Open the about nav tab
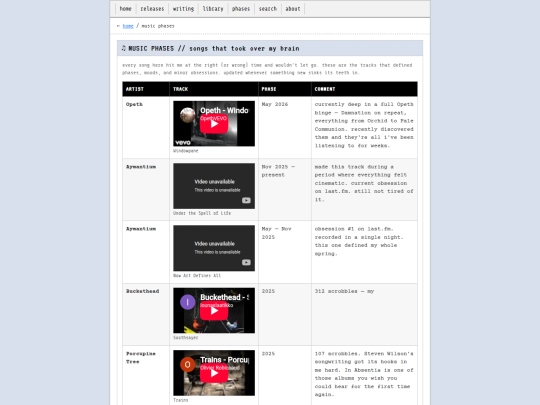The height and width of the screenshot is (405, 540). point(293,9)
